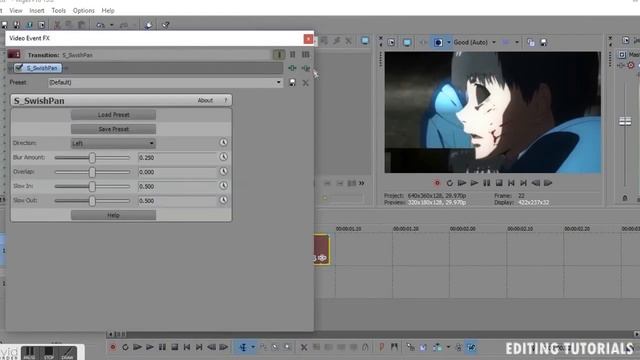Click the Overlap slider handle
This screenshot has width=640, height=360.
[92, 172]
